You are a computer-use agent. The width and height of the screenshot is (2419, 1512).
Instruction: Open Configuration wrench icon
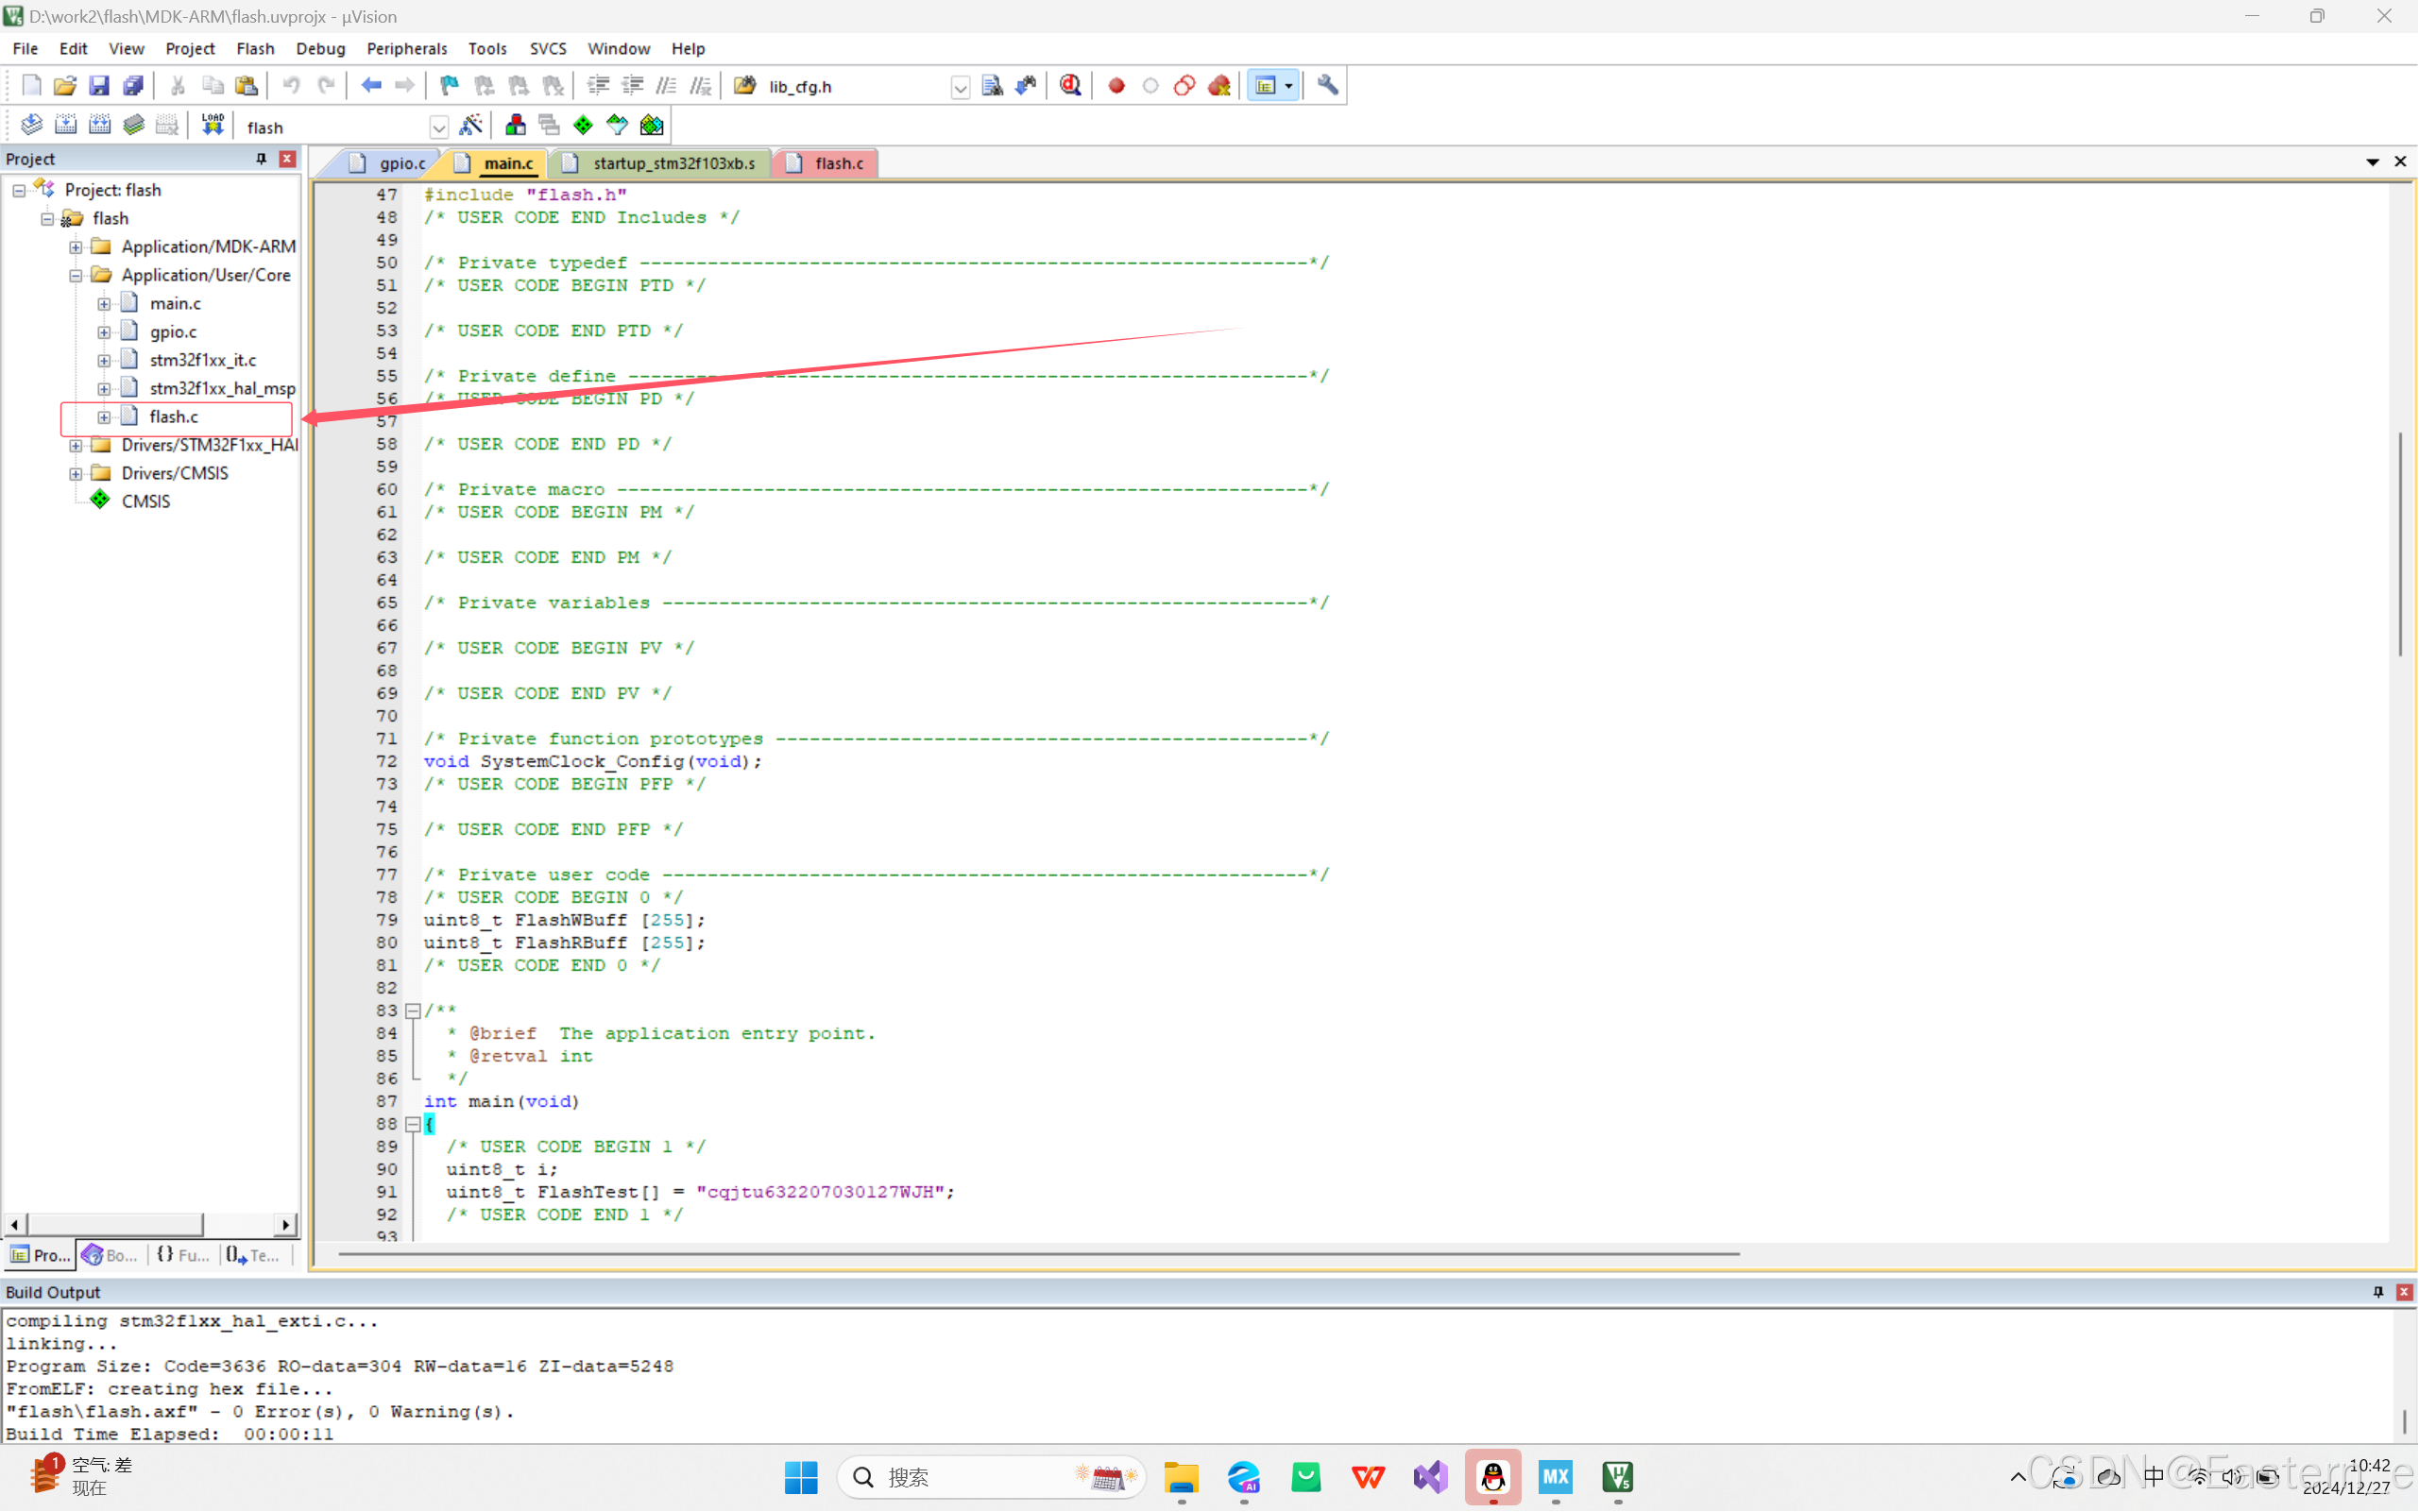pyautogui.click(x=1327, y=85)
